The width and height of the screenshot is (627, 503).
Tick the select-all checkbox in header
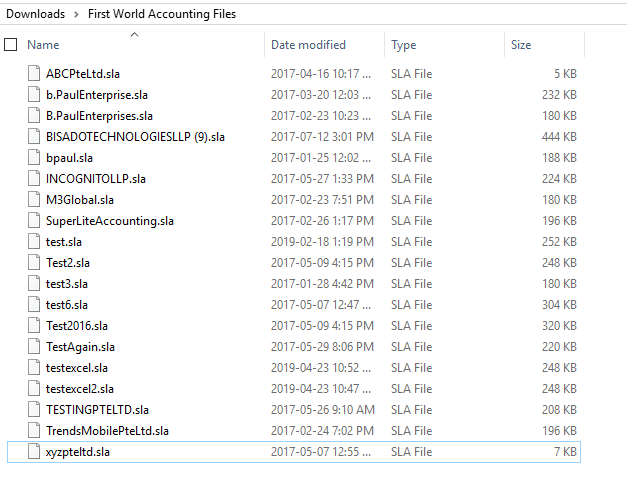(11, 45)
